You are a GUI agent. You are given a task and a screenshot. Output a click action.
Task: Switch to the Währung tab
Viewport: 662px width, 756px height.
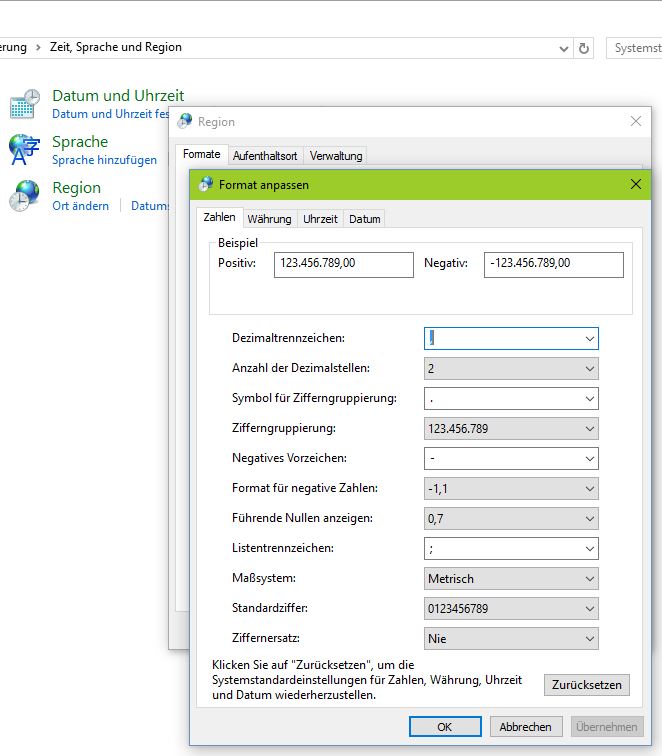[x=269, y=219]
